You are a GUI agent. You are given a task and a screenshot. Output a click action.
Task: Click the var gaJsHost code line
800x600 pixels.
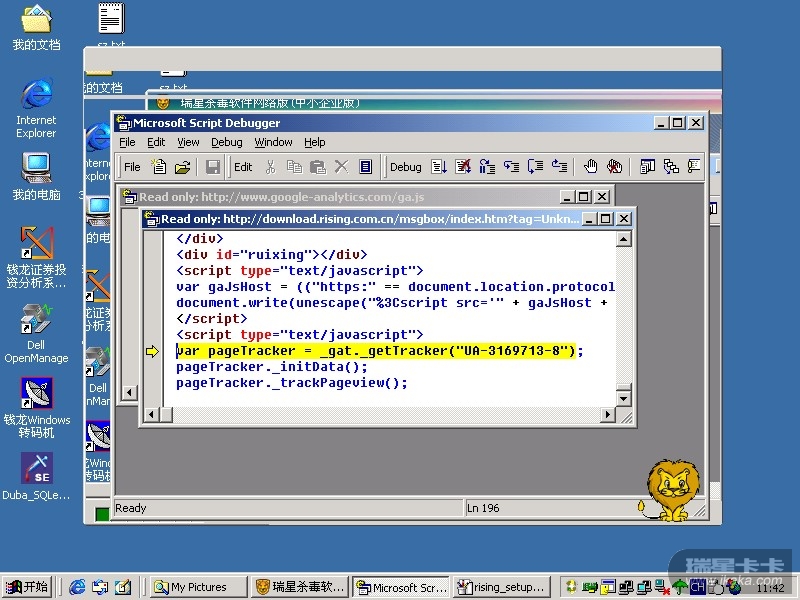(x=395, y=286)
